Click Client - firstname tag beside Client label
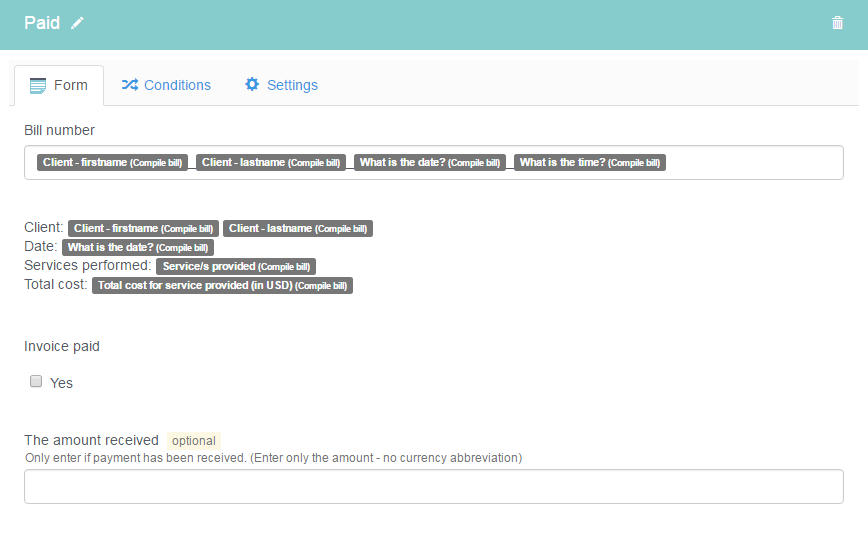The width and height of the screenshot is (868, 533). point(143,229)
